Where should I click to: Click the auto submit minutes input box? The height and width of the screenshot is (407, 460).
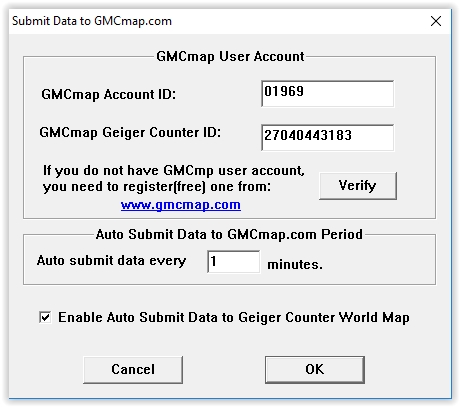(x=233, y=262)
